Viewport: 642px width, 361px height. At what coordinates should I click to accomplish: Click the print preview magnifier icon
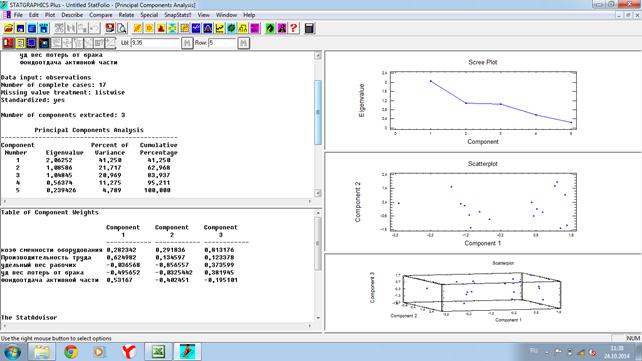click(122, 28)
